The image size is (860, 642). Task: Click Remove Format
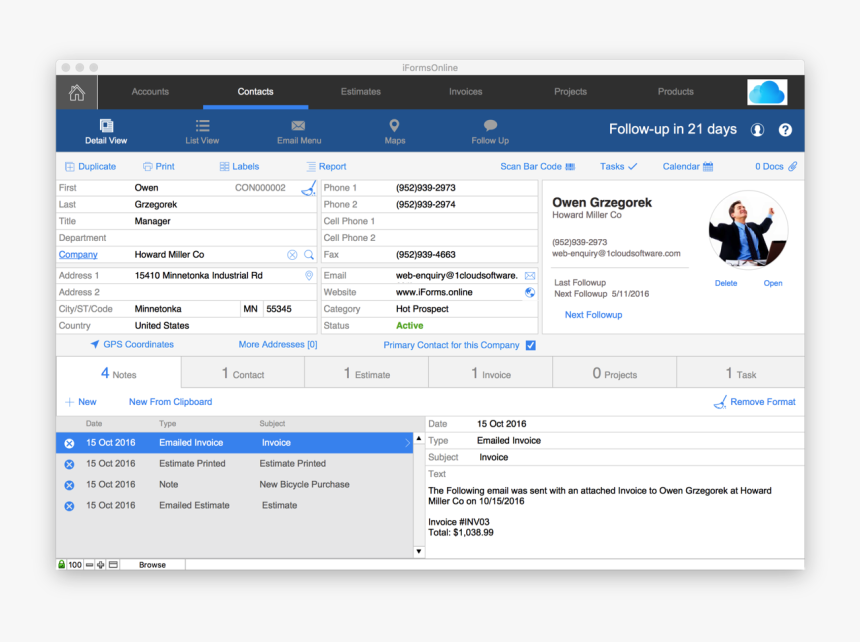pos(755,402)
